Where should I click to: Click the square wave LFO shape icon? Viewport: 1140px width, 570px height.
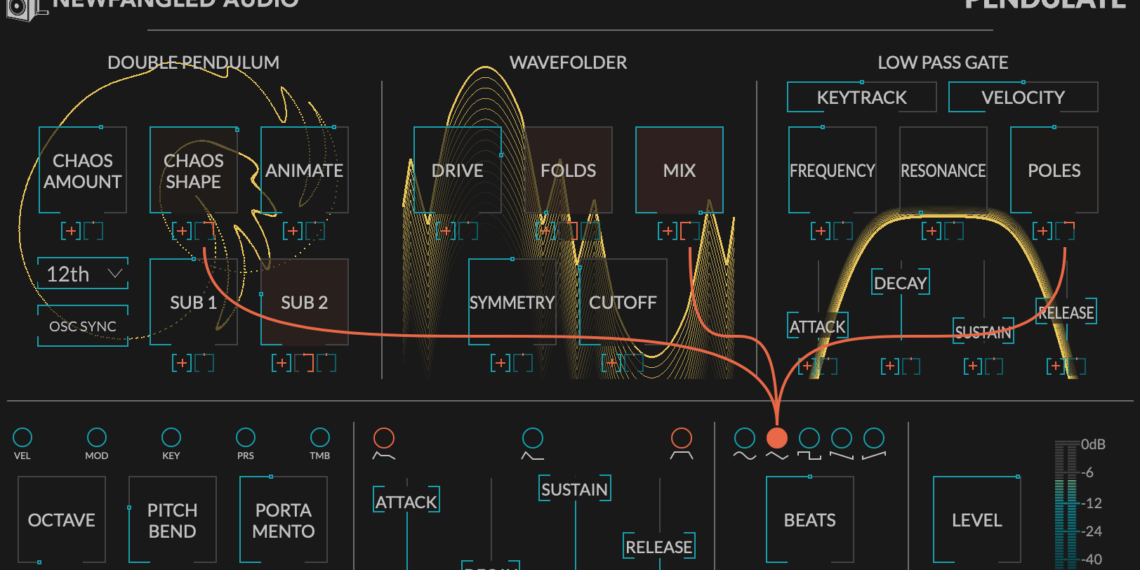(x=809, y=438)
